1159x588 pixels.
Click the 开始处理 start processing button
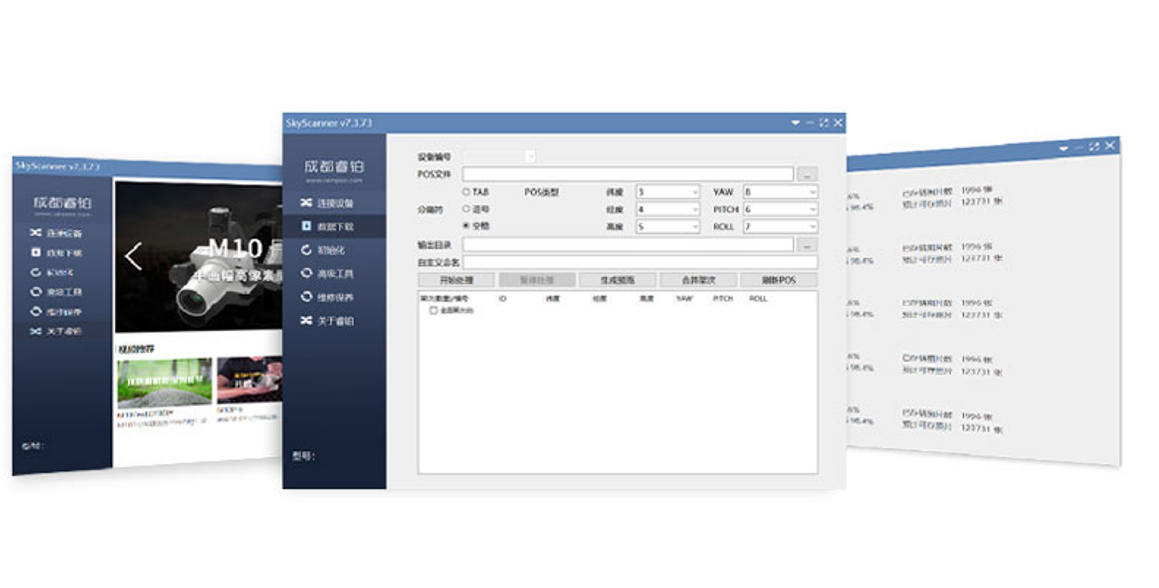[x=456, y=280]
